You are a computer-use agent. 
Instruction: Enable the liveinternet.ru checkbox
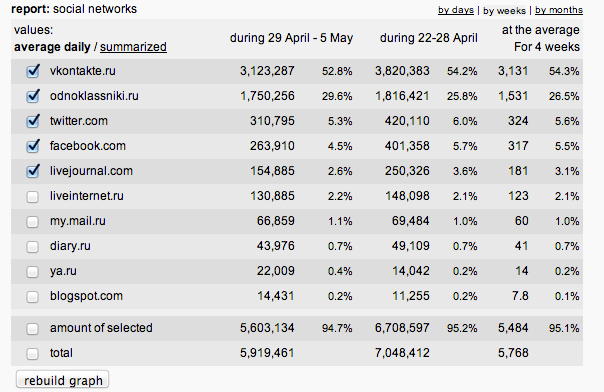[x=32, y=197]
